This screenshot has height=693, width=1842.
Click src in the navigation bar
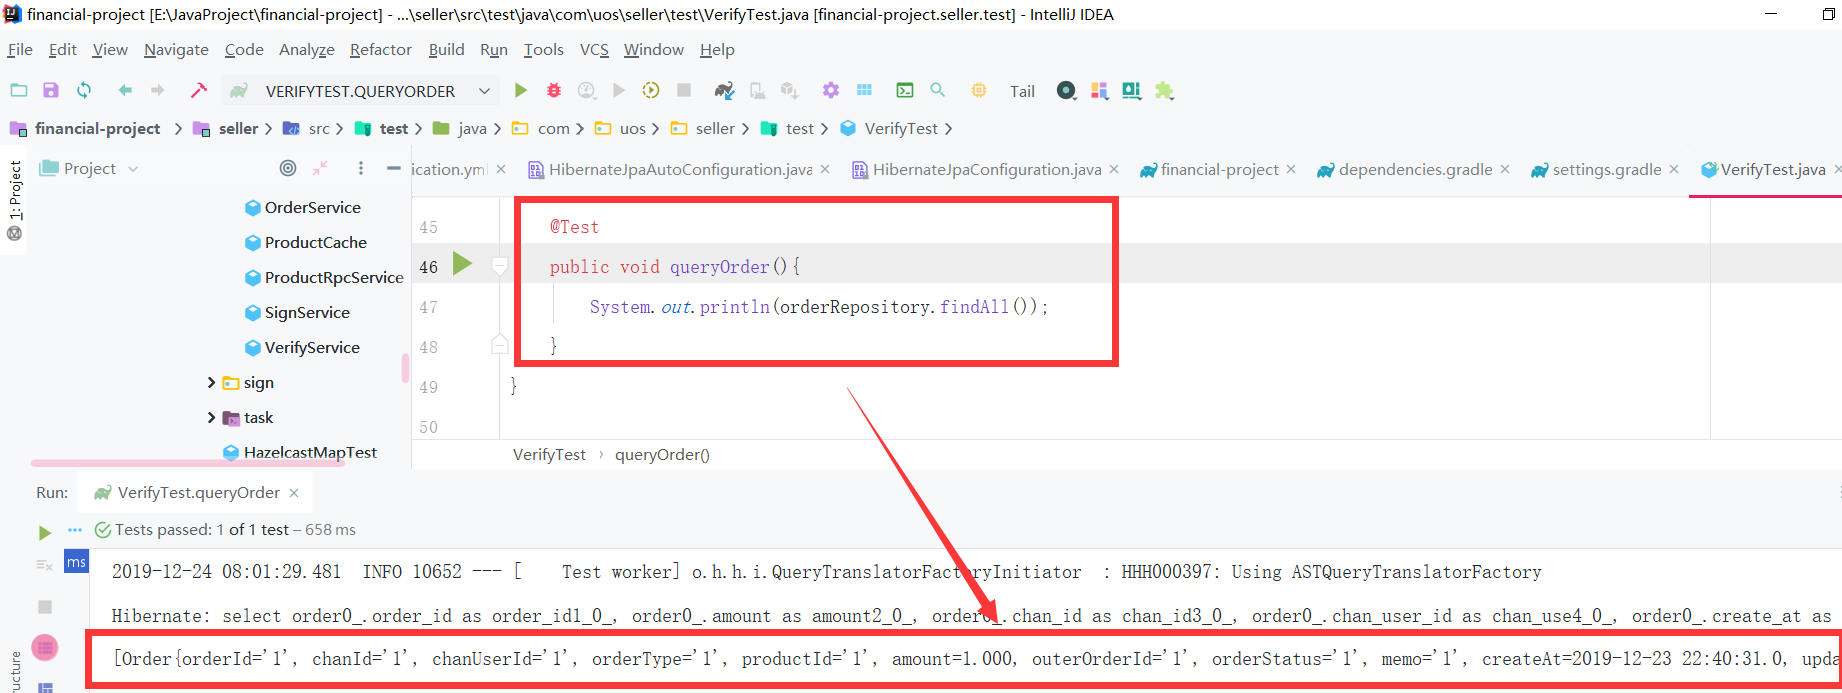pyautogui.click(x=319, y=128)
